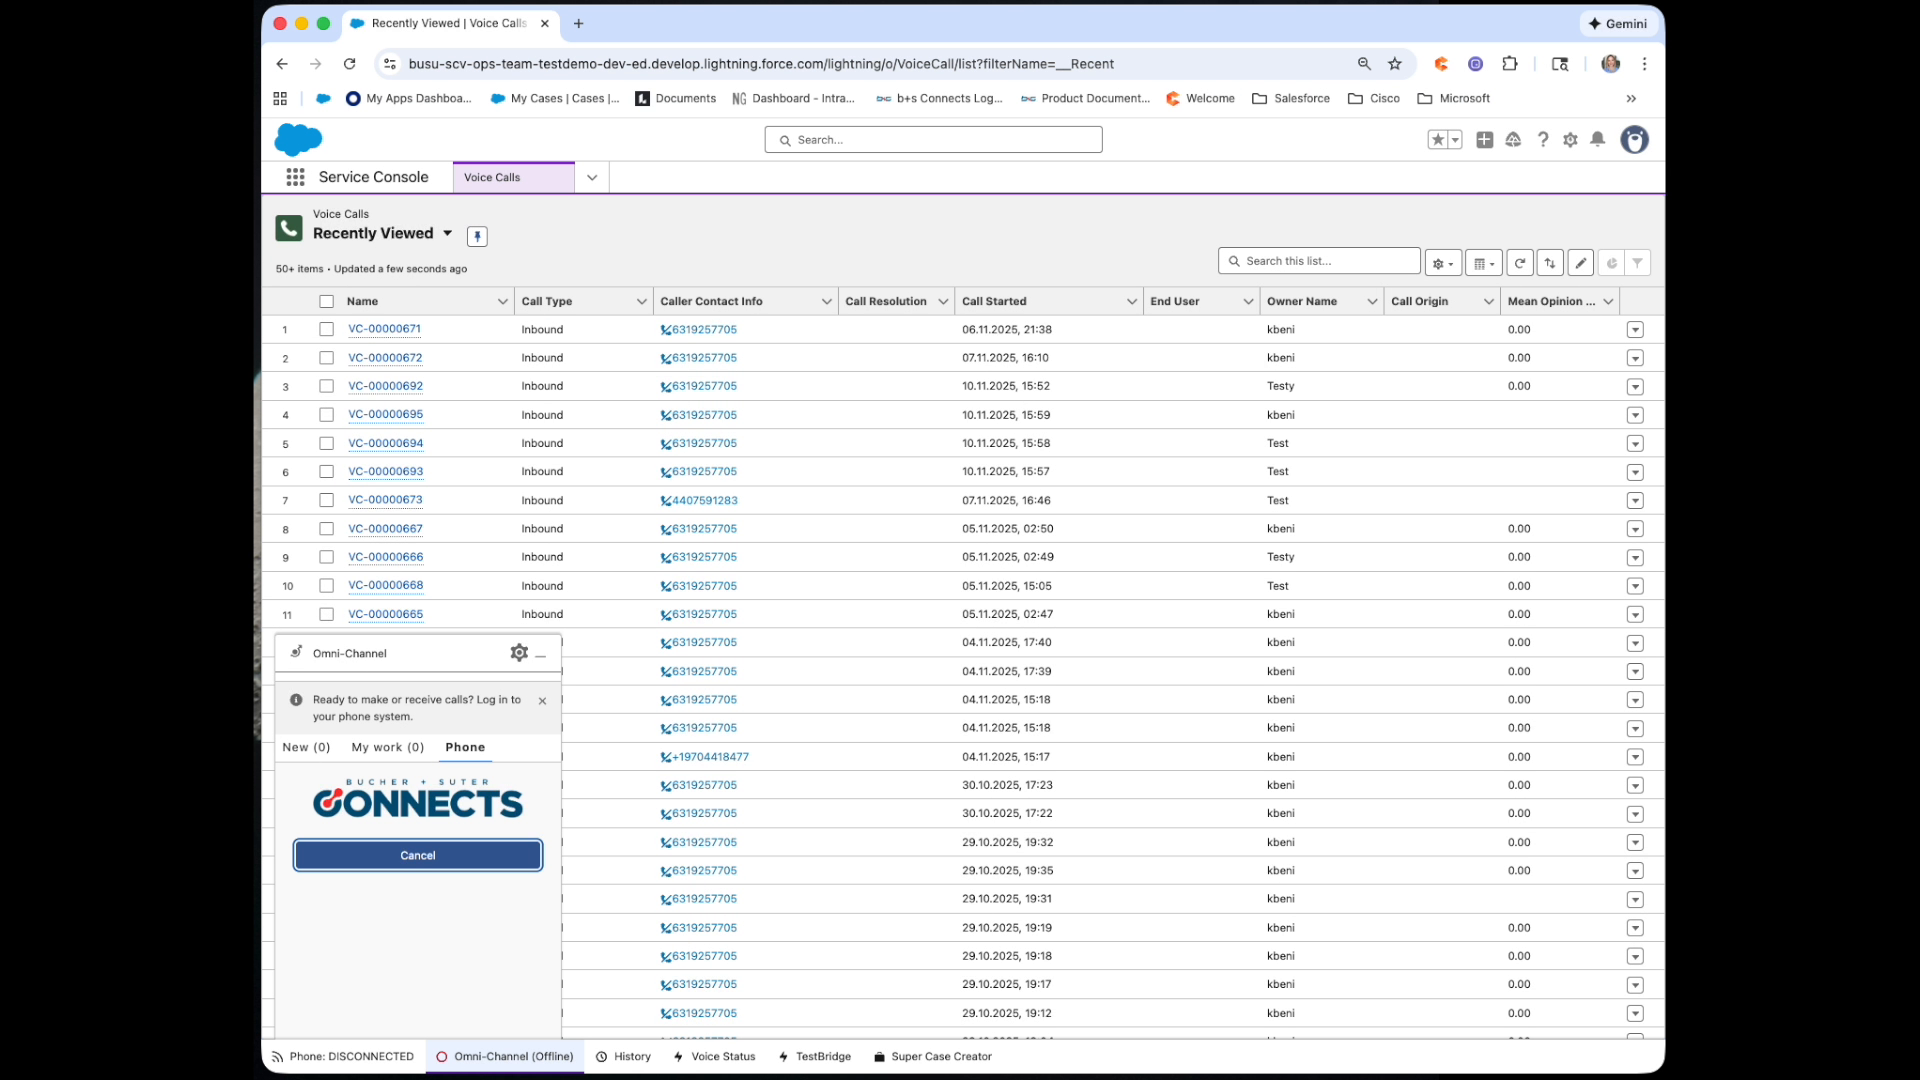The height and width of the screenshot is (1080, 1920).
Task: Open the Omni-Channel settings gear
Action: (519, 652)
